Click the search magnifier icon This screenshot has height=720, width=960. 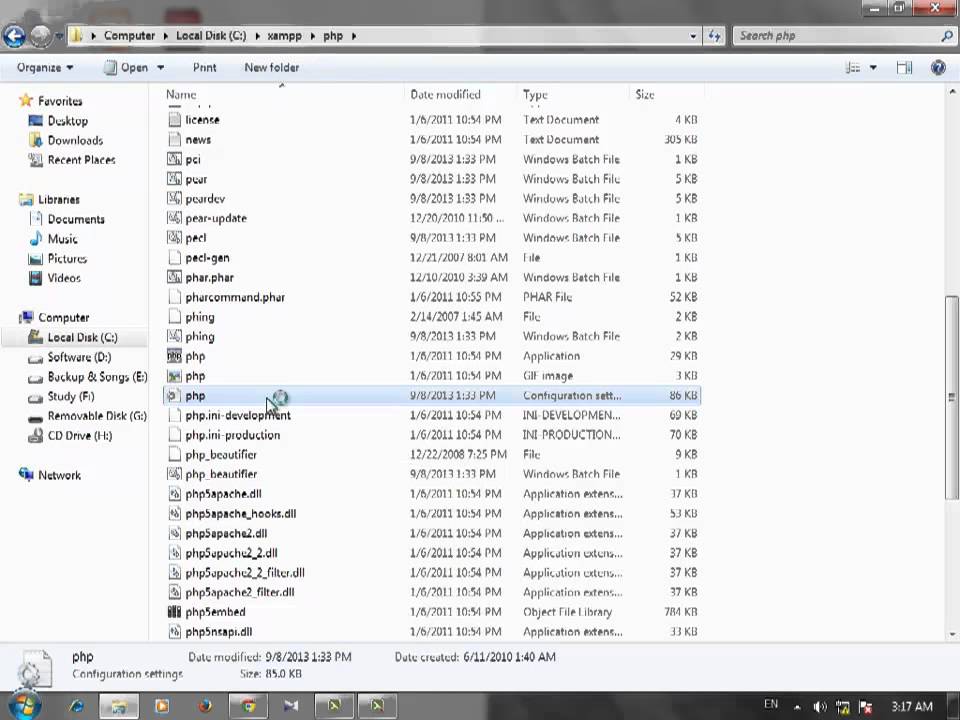click(947, 36)
